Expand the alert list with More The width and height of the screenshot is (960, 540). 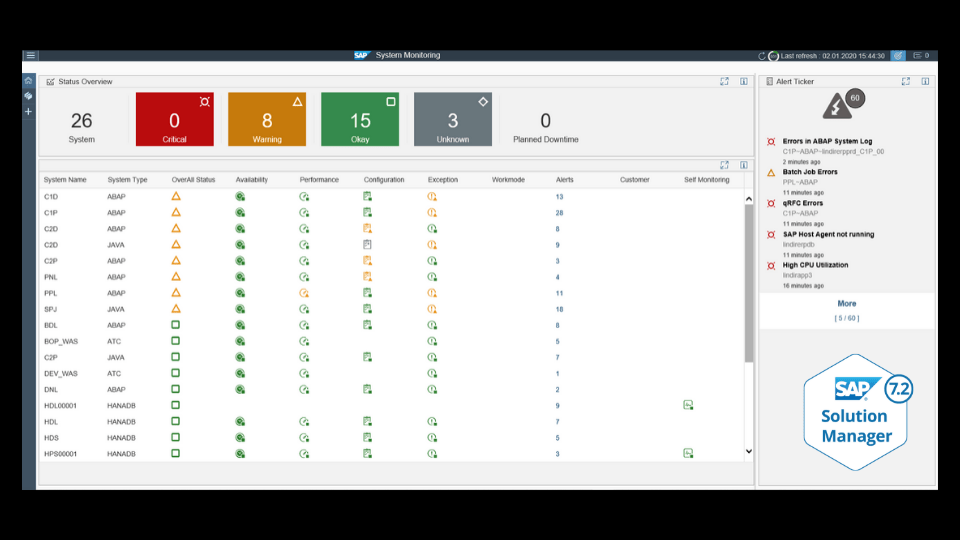tap(846, 303)
